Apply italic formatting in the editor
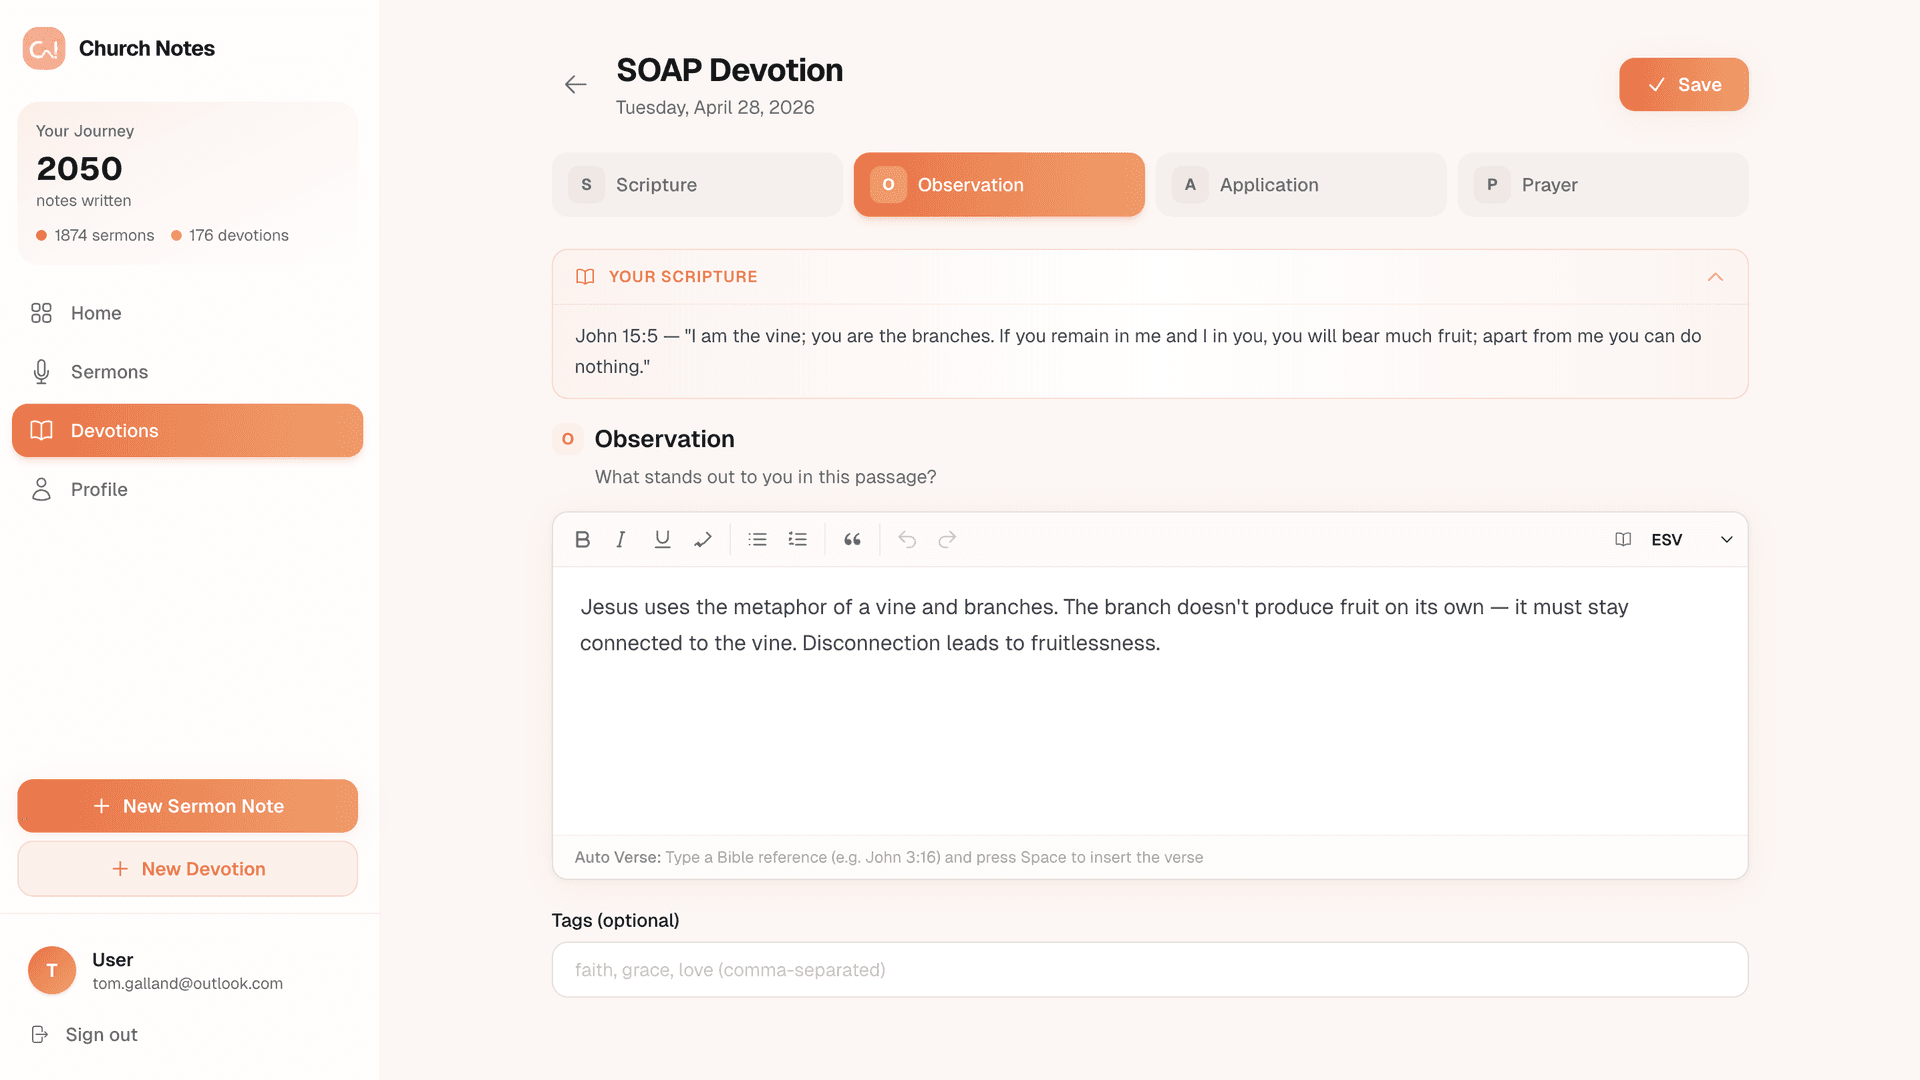 click(x=621, y=539)
